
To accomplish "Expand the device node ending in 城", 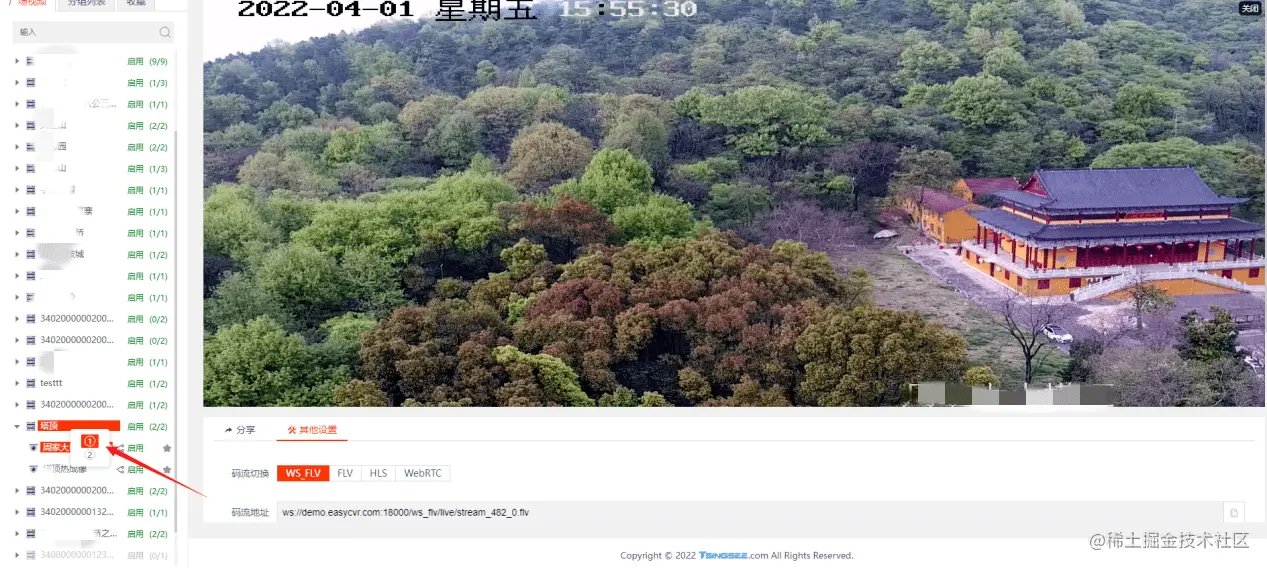I will point(17,254).
